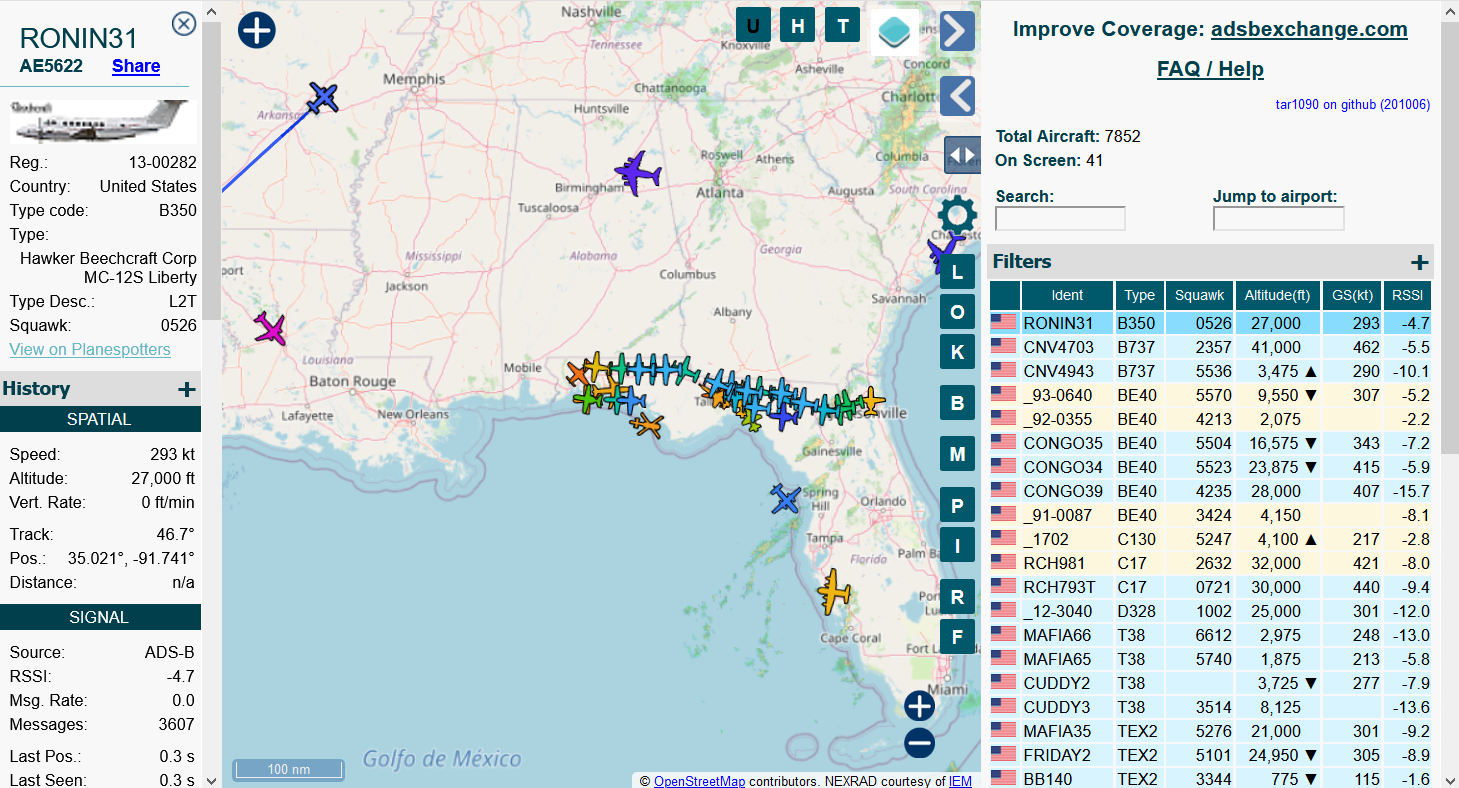Toggle the P map button
1459x788 pixels.
tap(957, 505)
